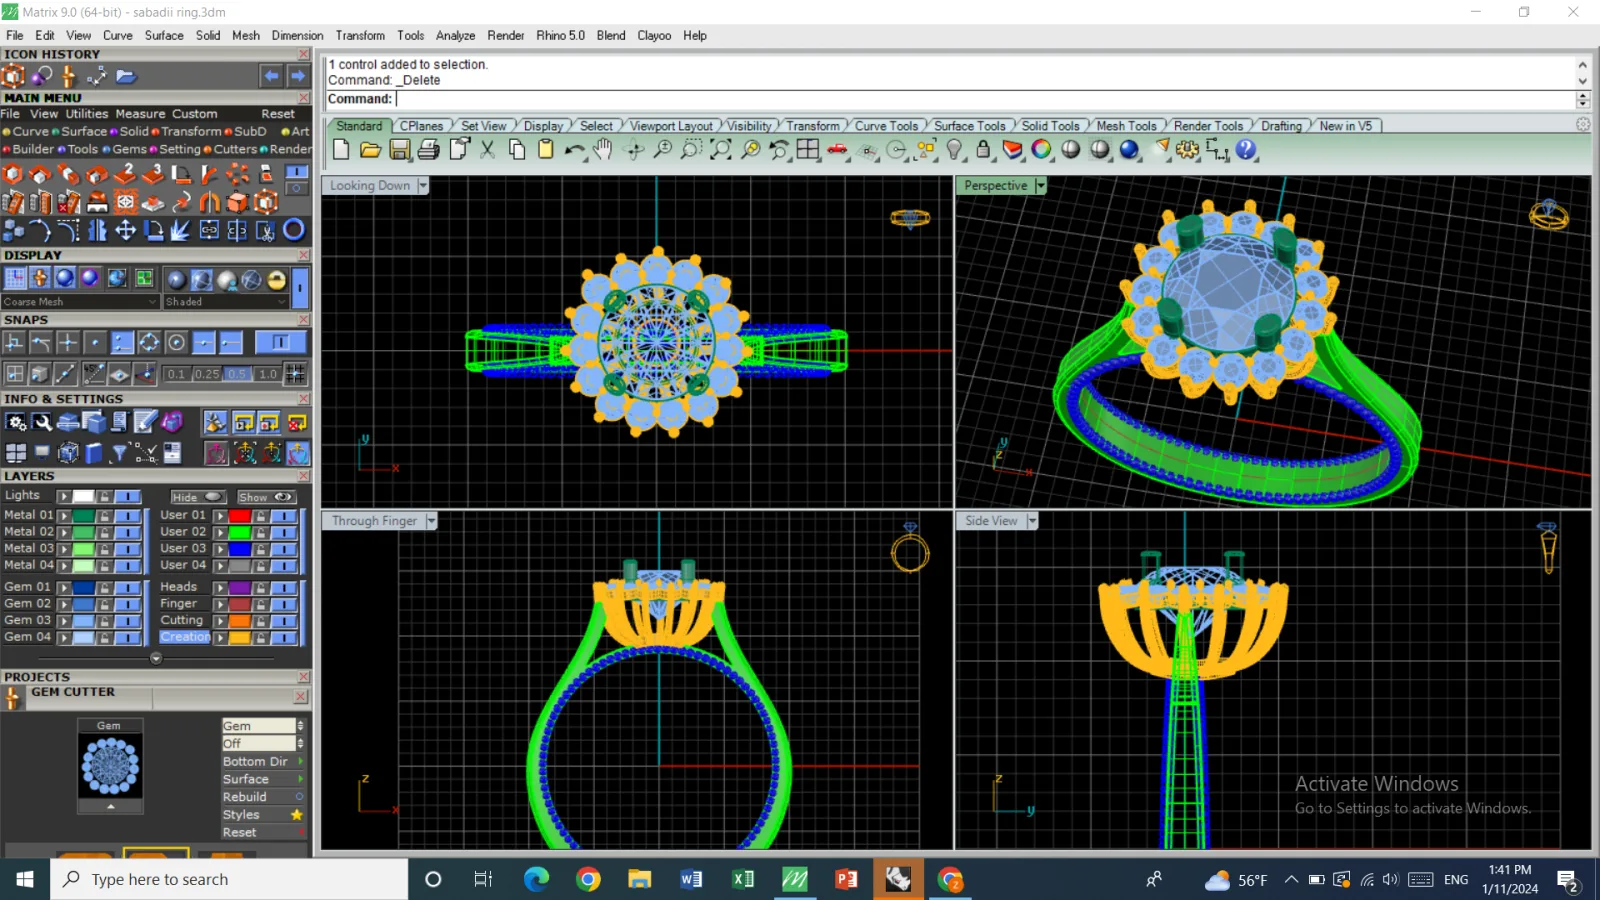Click the Show eye button in Layers
This screenshot has width=1600, height=900.
tap(265, 497)
